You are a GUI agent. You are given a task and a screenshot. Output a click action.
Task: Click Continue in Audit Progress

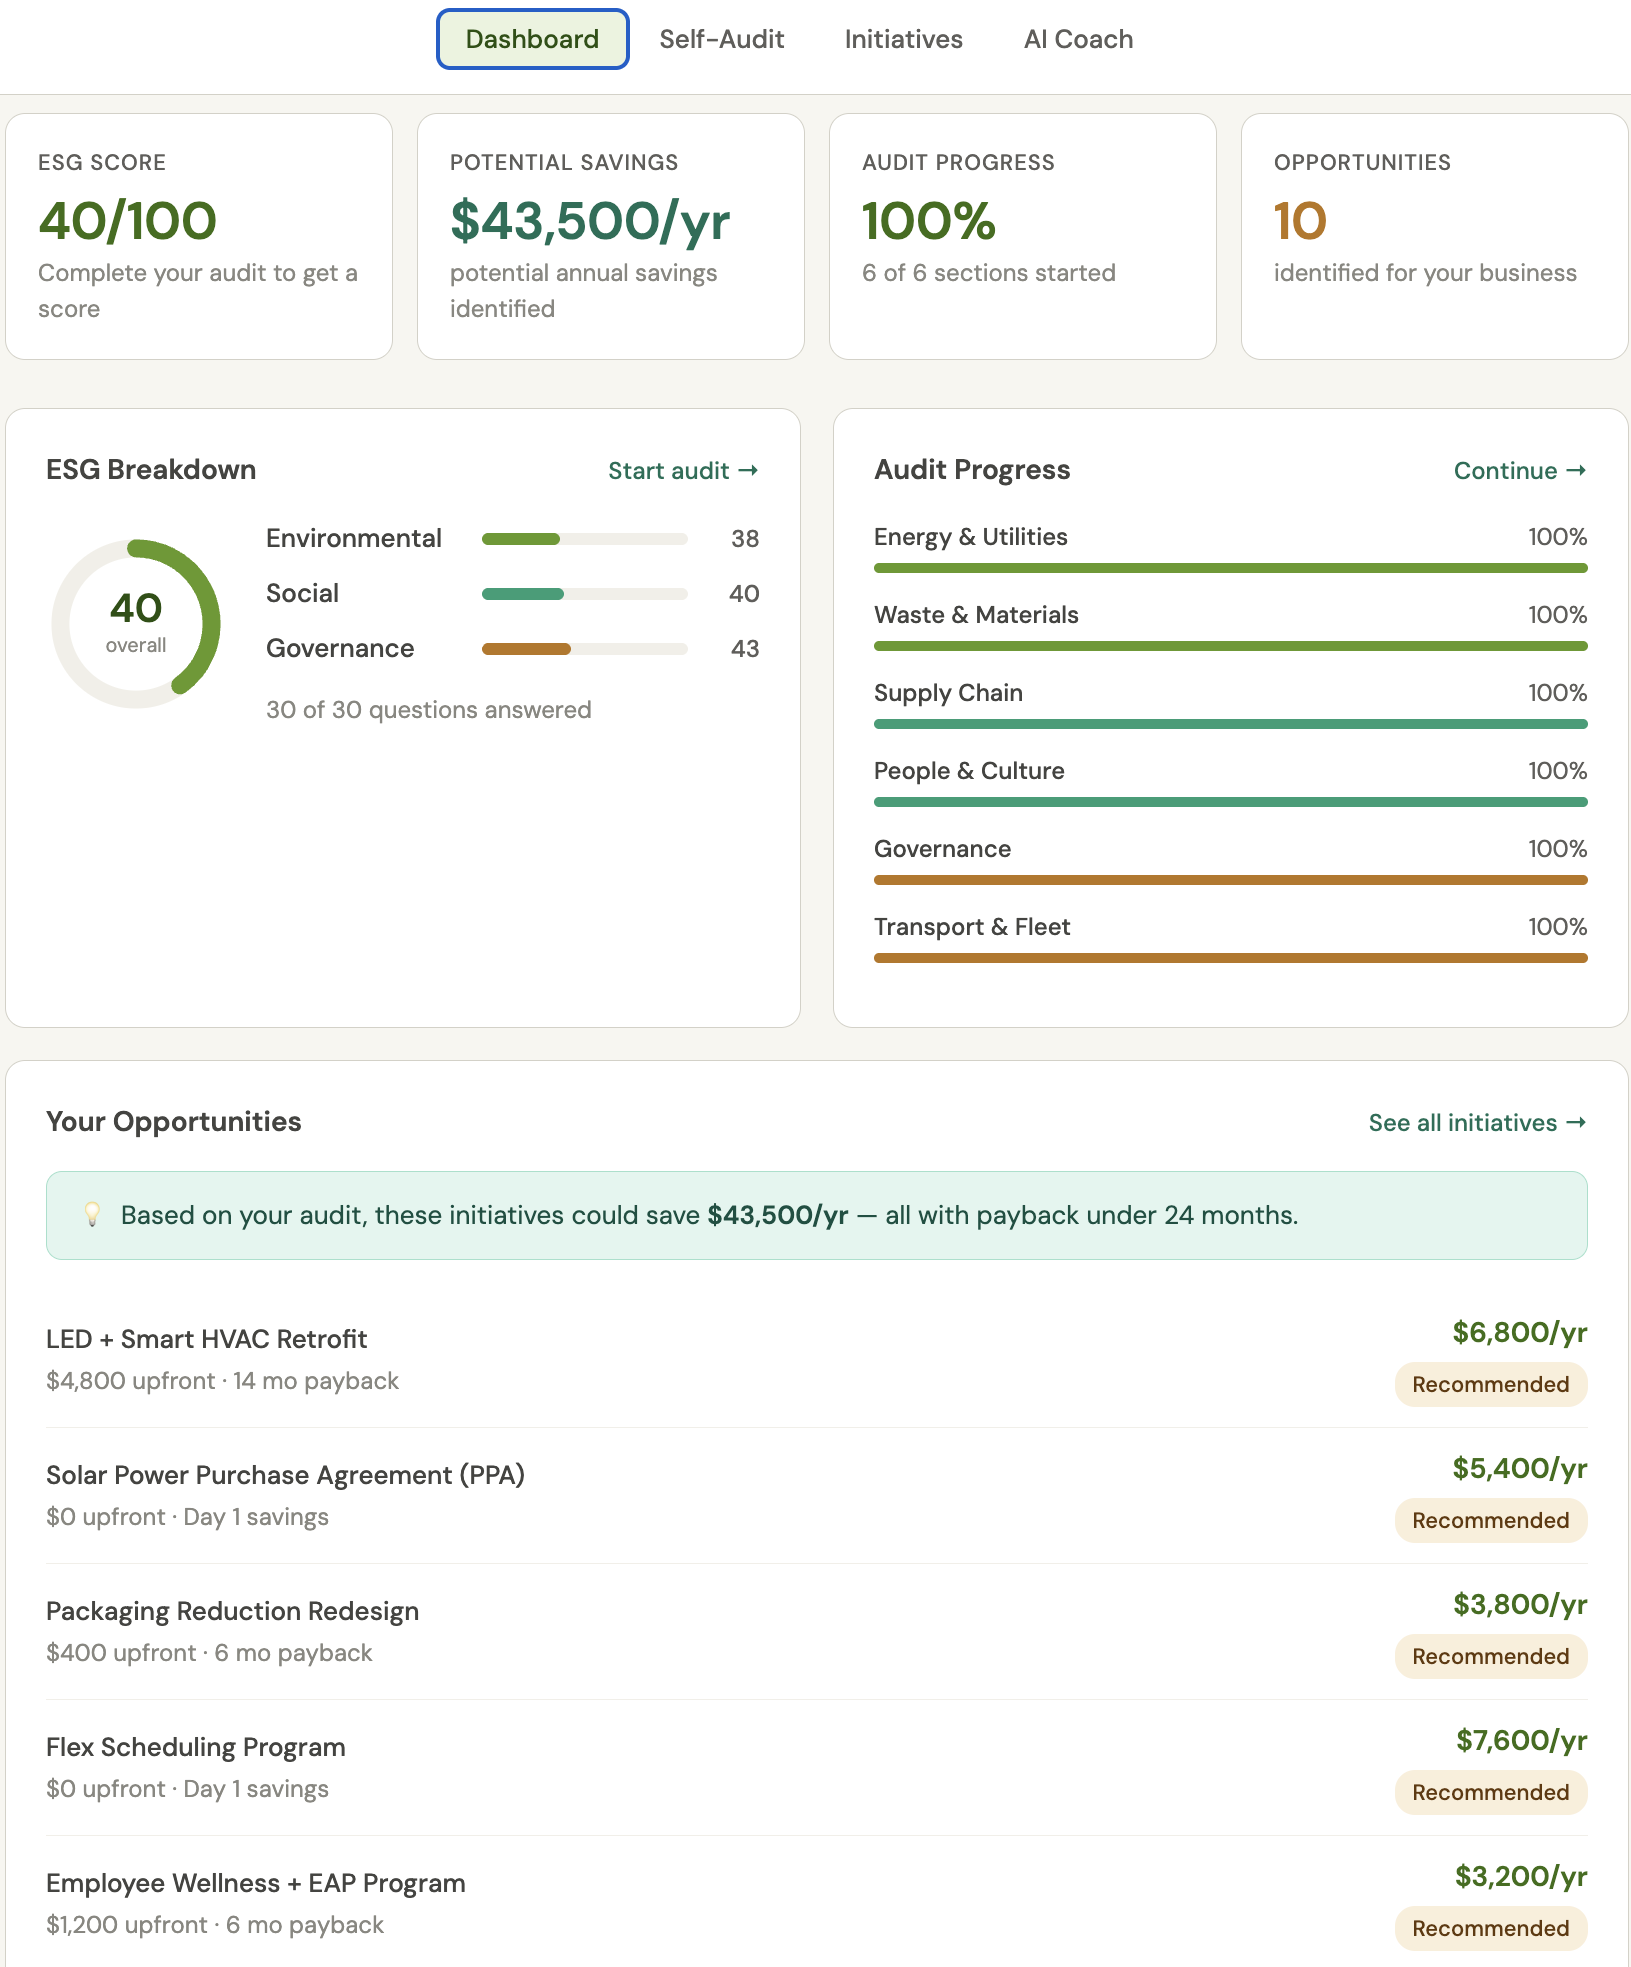pyautogui.click(x=1520, y=471)
